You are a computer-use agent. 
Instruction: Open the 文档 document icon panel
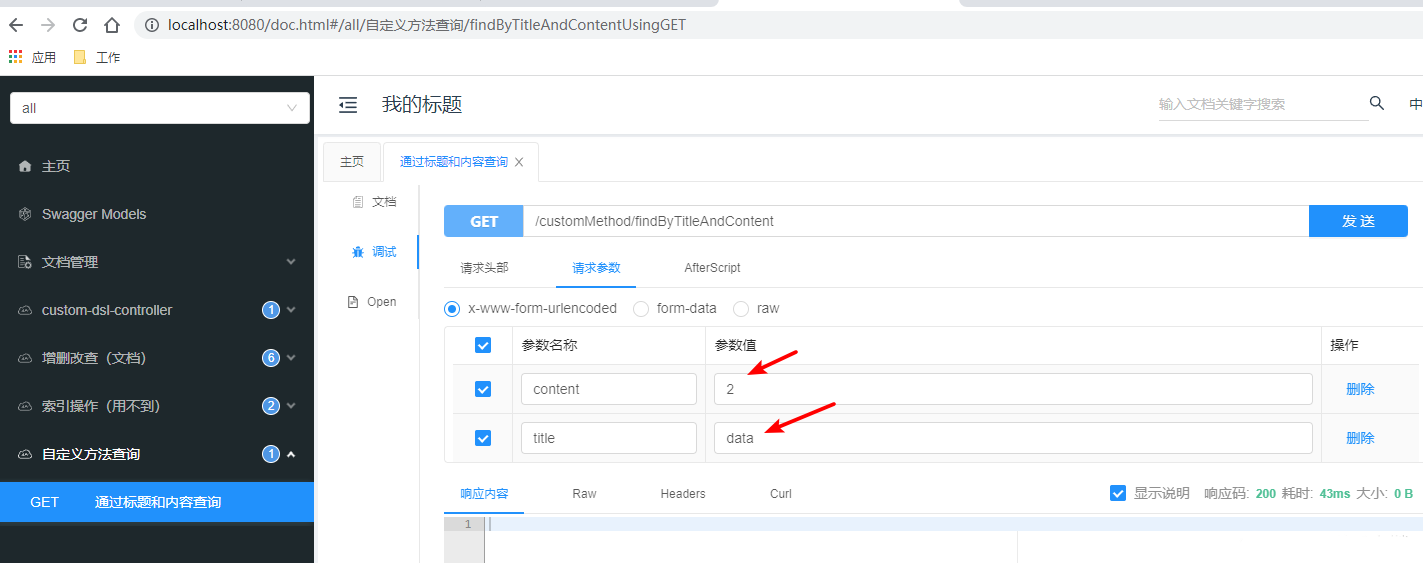pos(358,202)
